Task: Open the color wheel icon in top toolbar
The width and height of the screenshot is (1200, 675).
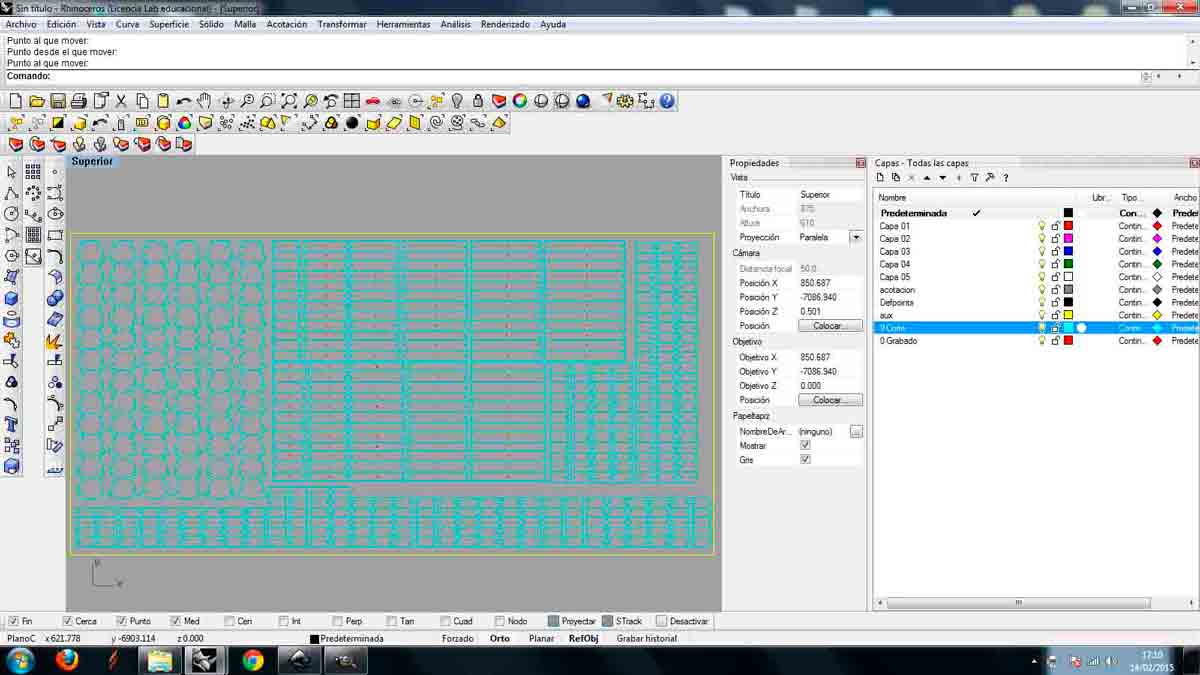Action: [x=520, y=101]
